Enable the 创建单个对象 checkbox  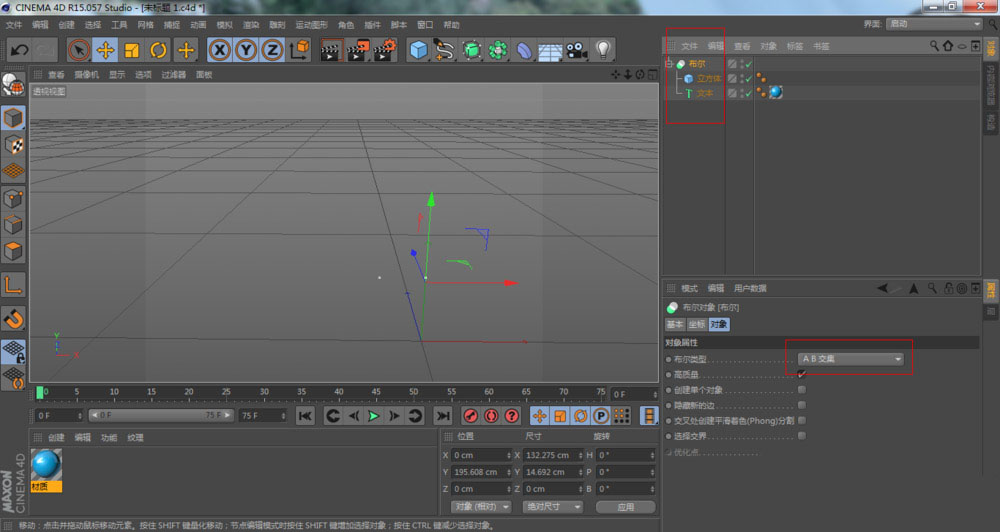pyautogui.click(x=802, y=390)
